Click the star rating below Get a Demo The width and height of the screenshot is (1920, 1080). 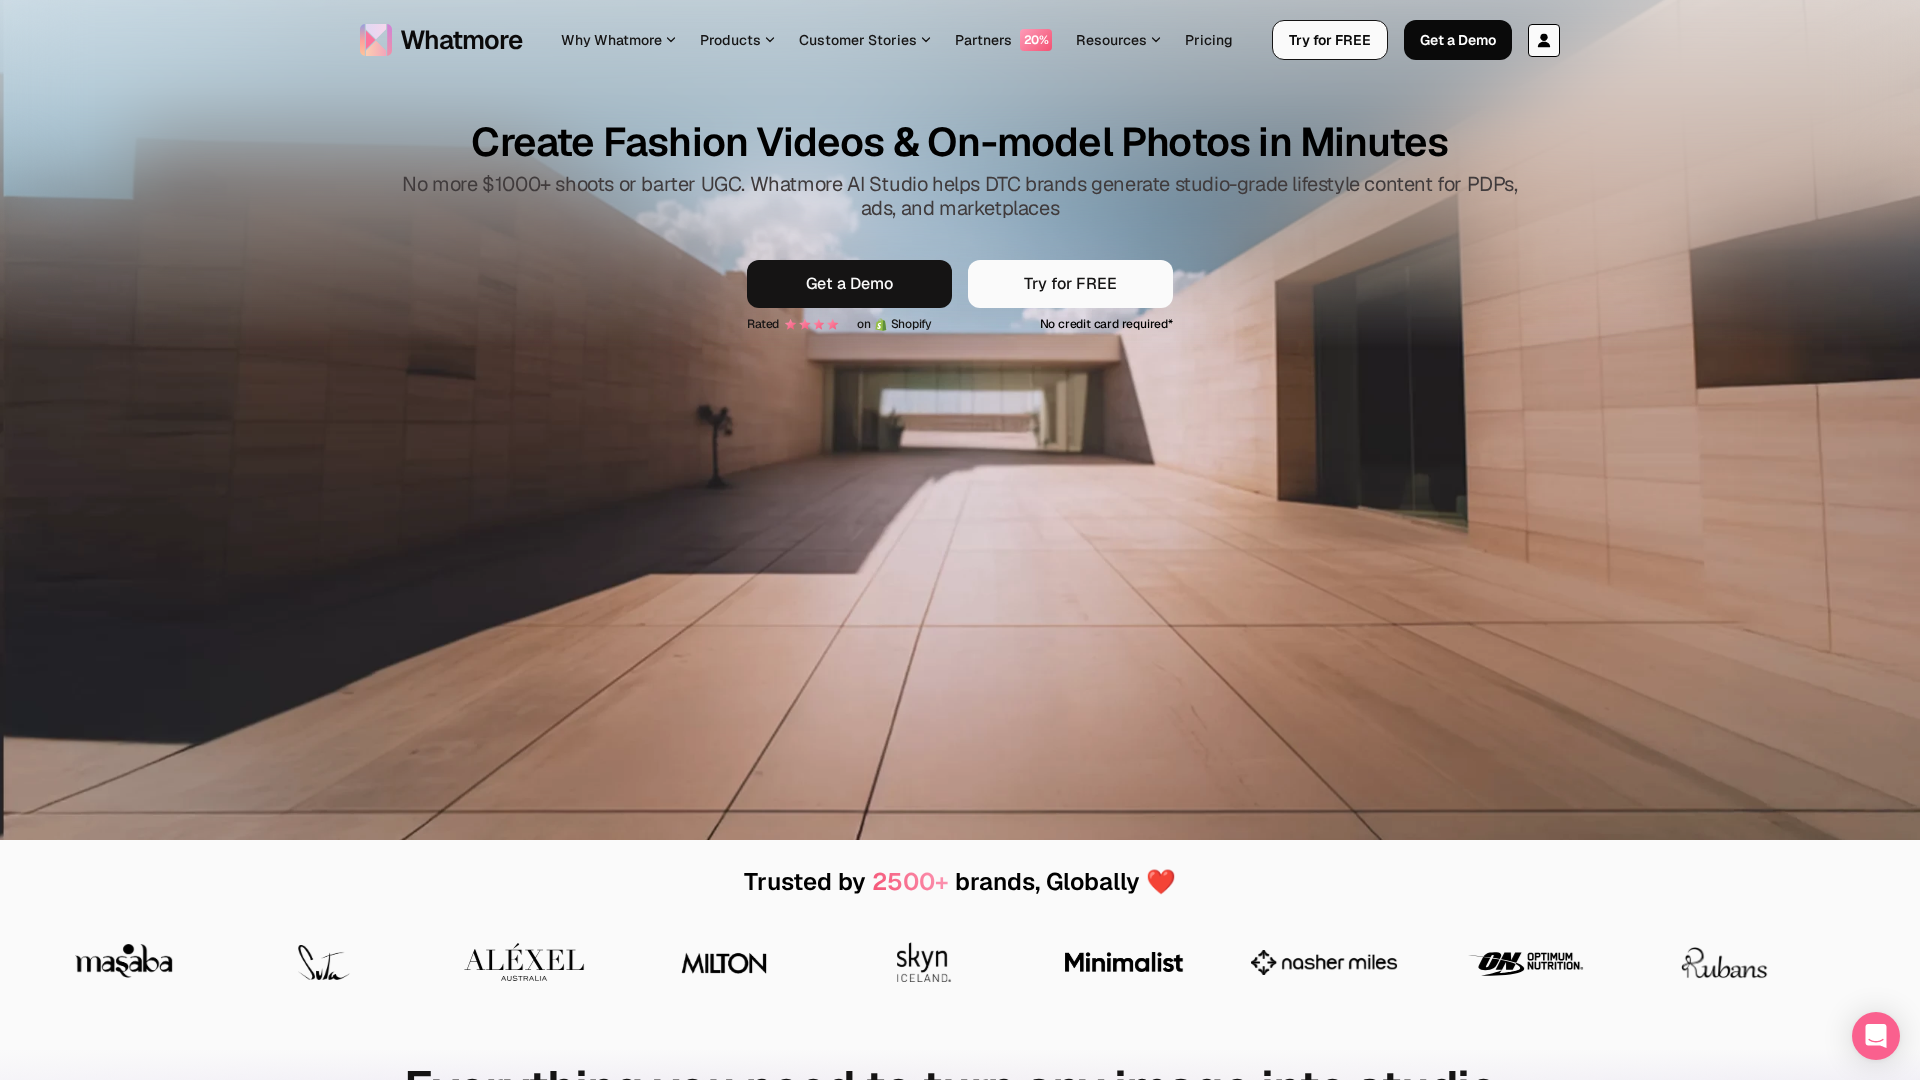point(811,324)
